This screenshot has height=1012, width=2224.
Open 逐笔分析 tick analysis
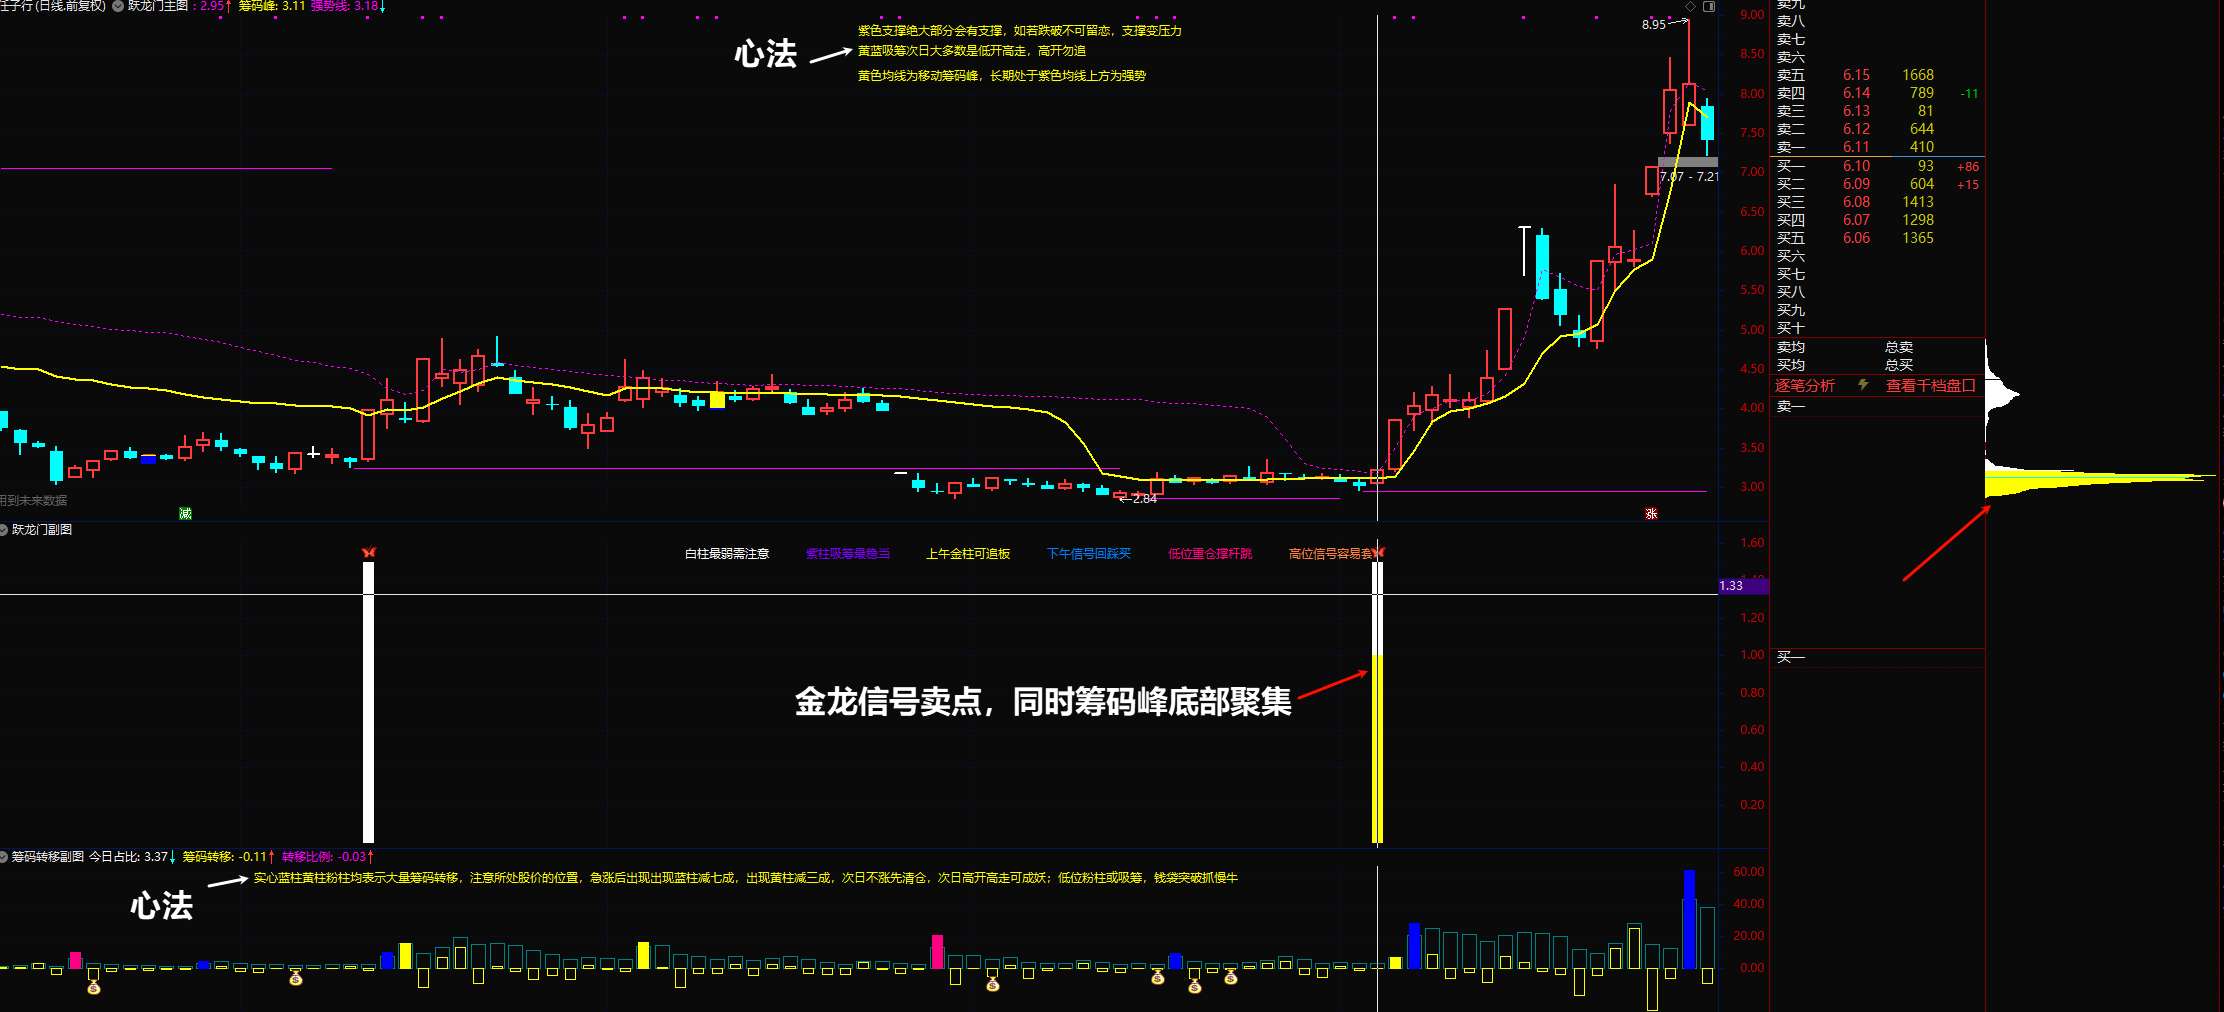(1805, 386)
